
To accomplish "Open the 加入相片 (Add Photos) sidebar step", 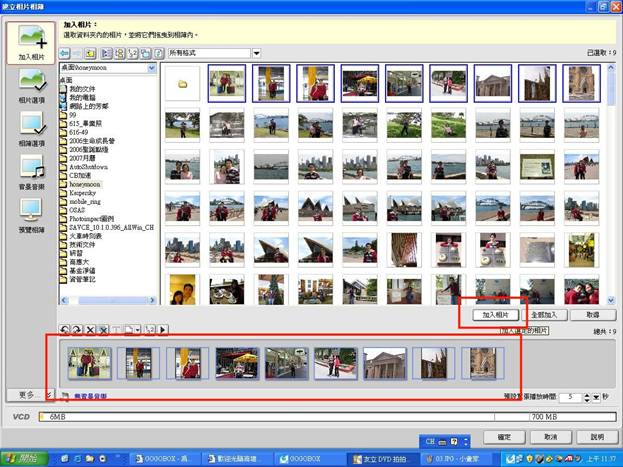I will click(x=30, y=45).
